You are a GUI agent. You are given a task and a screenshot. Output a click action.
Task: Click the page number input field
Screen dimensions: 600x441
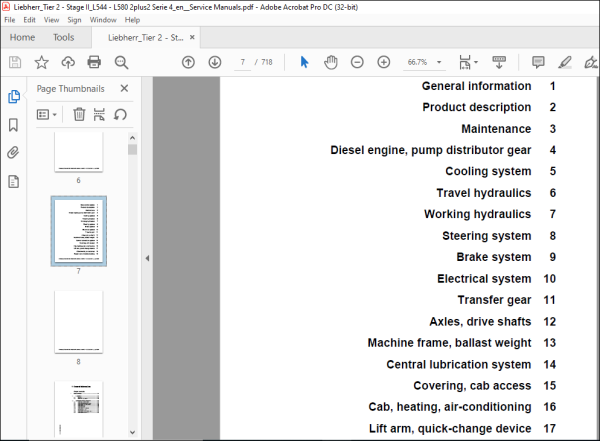[x=243, y=62]
